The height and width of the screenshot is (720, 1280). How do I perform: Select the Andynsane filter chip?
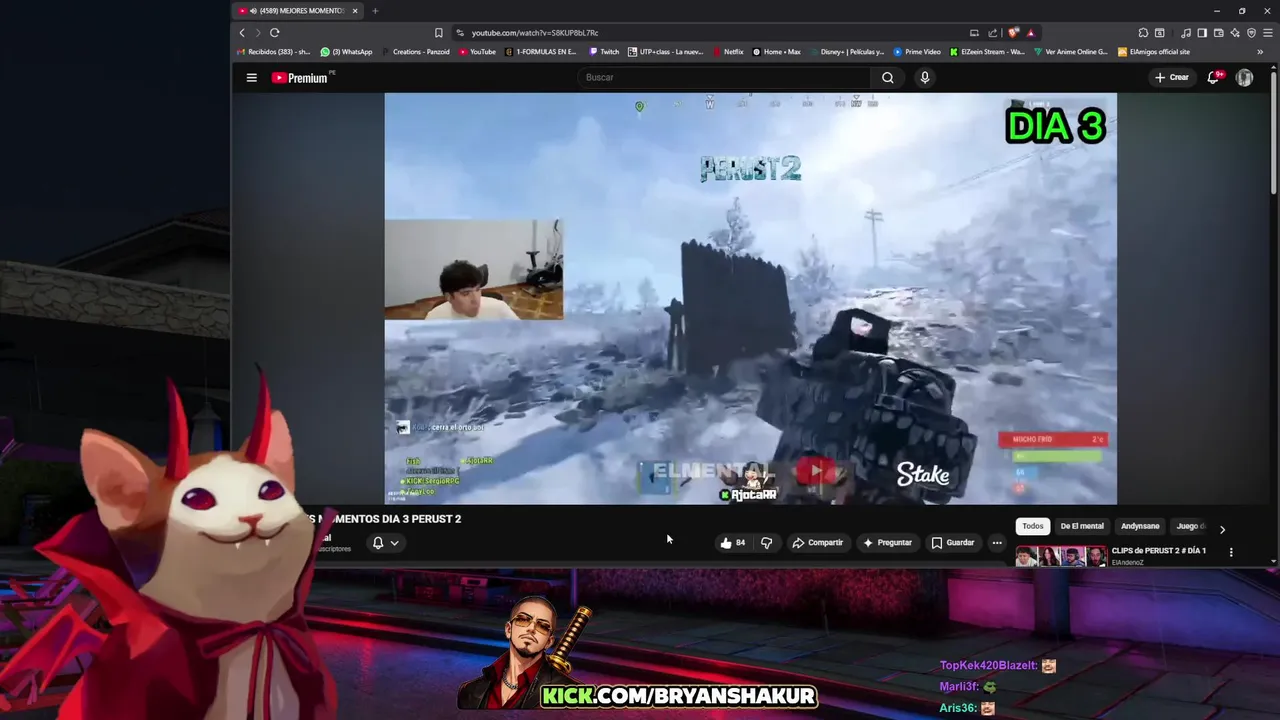[x=1140, y=526]
